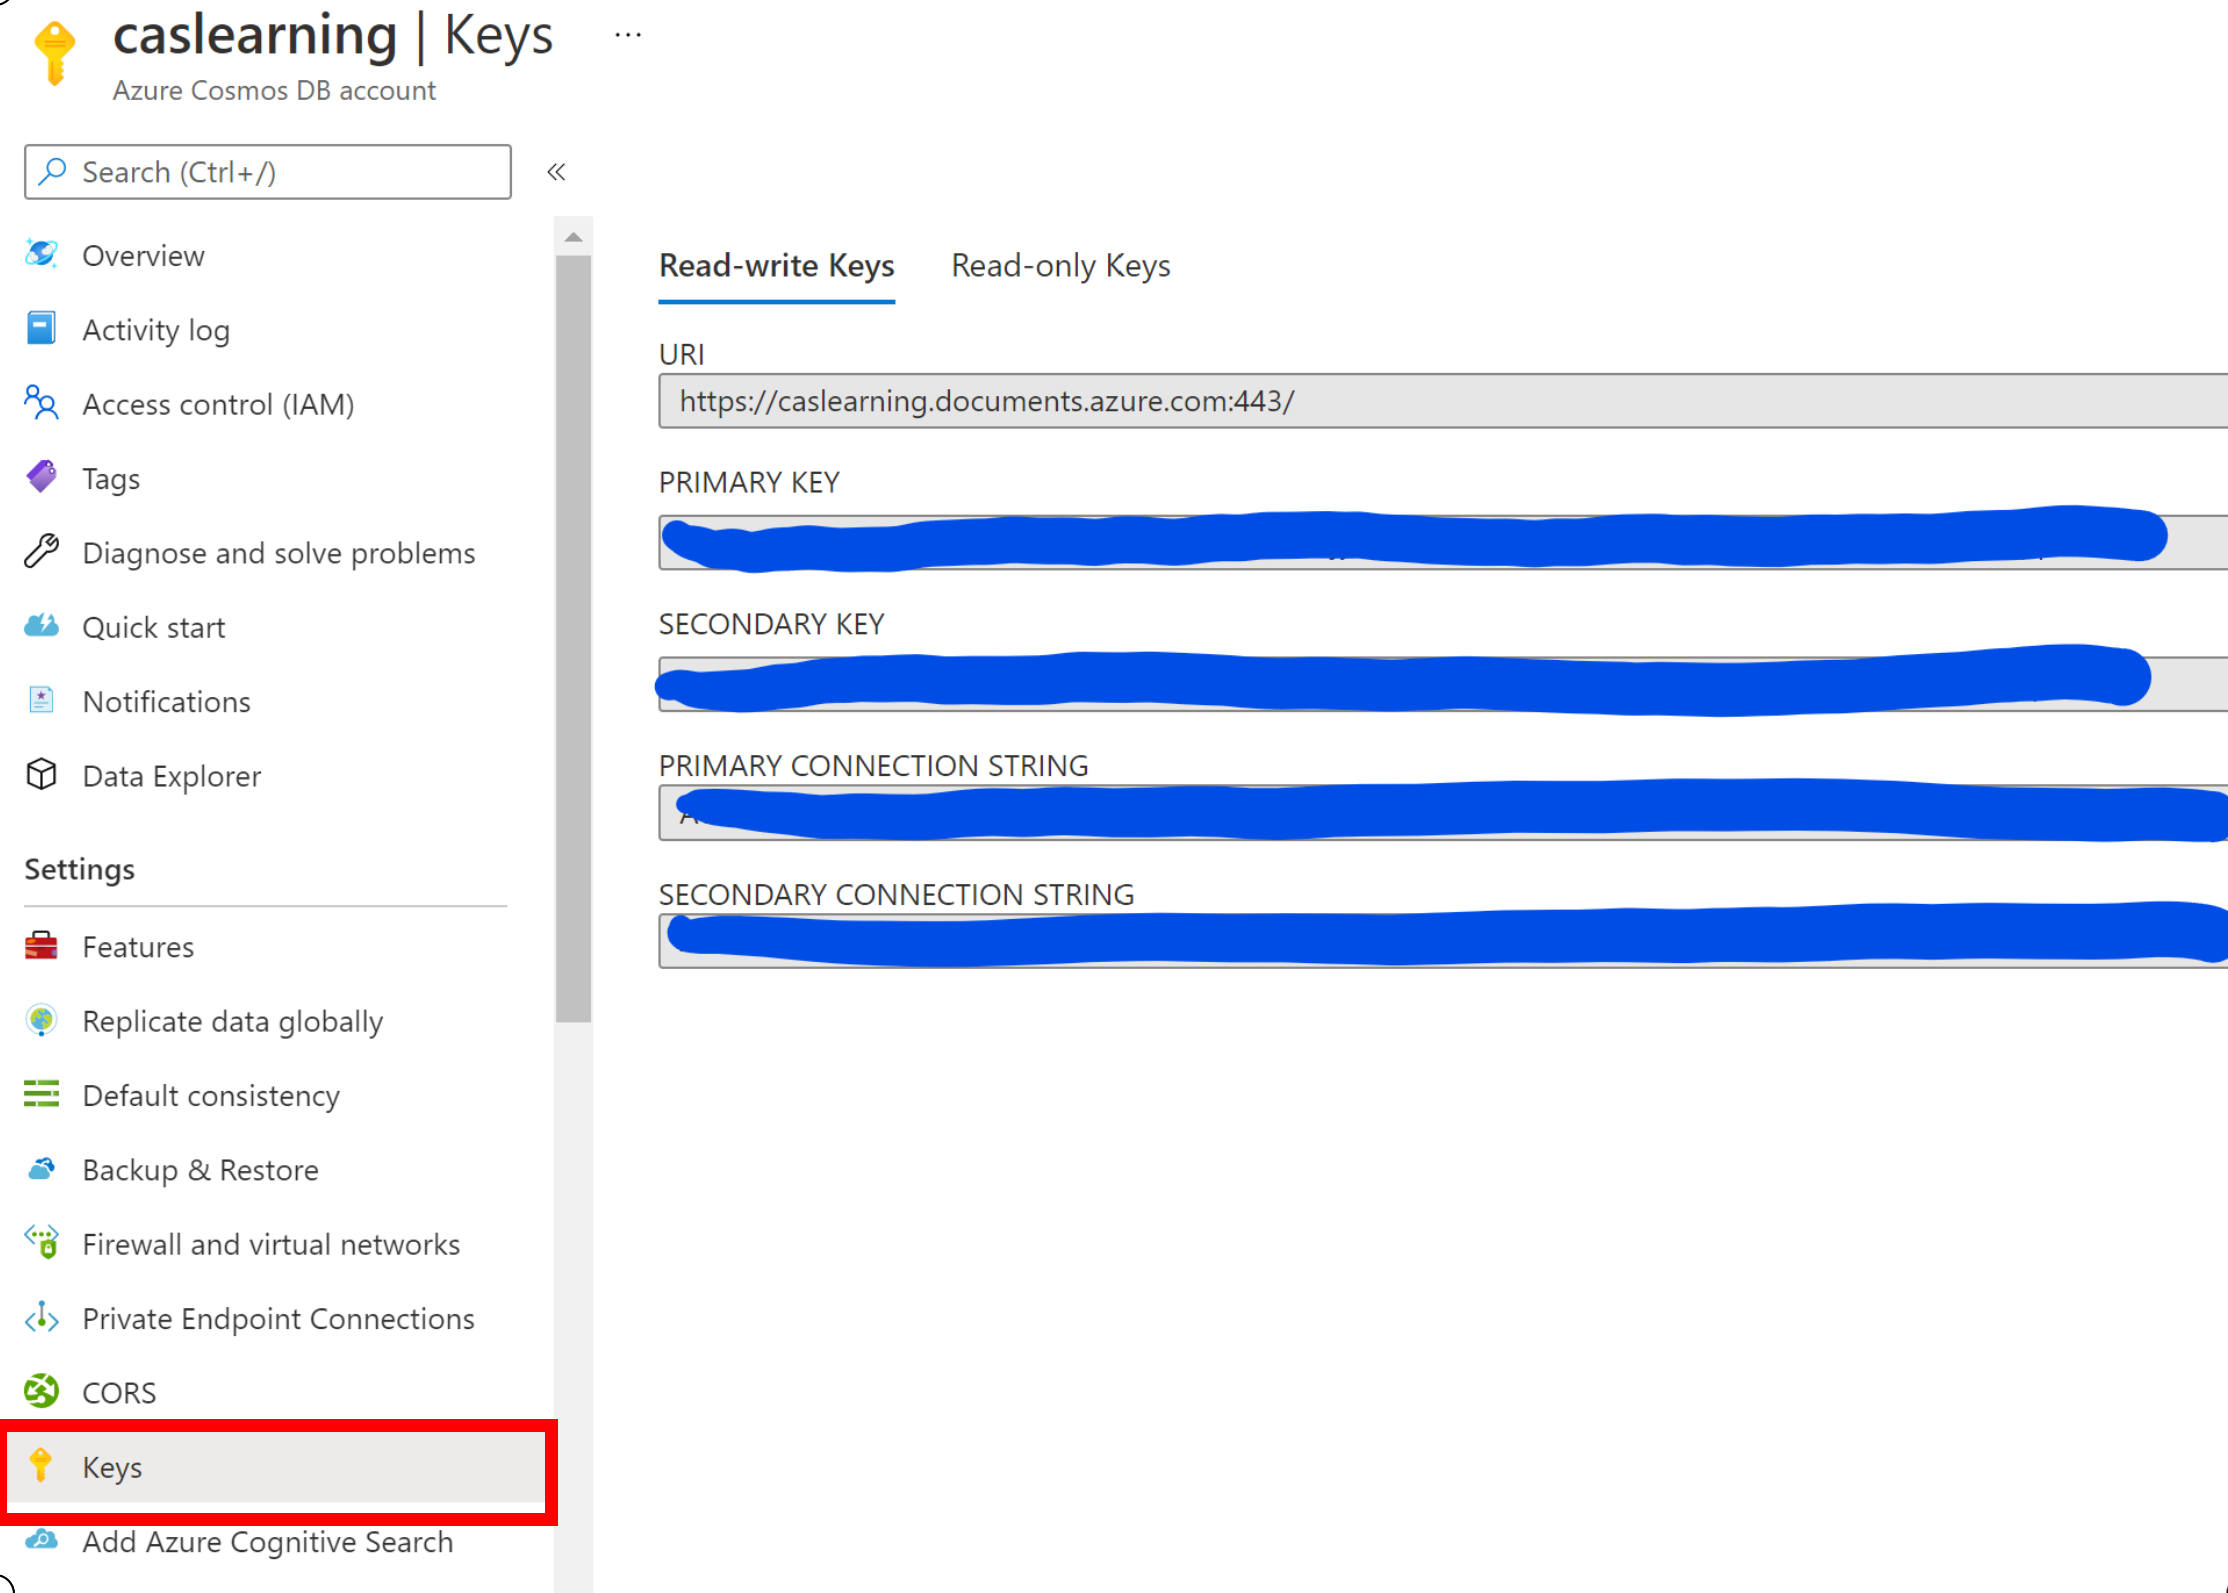Click the search magnifier icon
Screen dimensions: 2228x1593
click(52, 171)
